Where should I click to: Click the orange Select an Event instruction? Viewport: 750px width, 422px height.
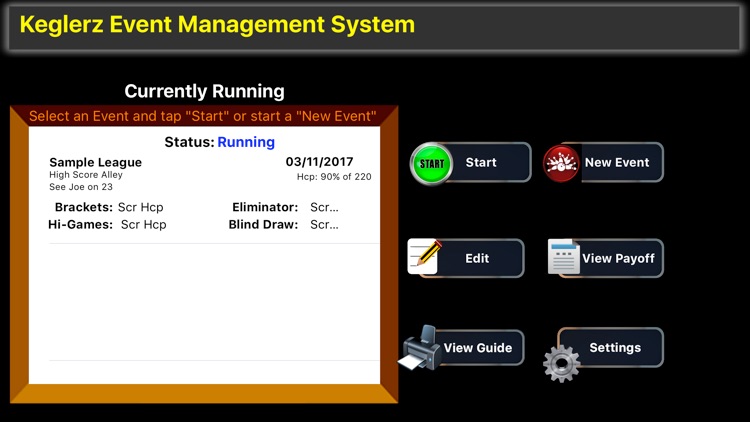click(203, 116)
